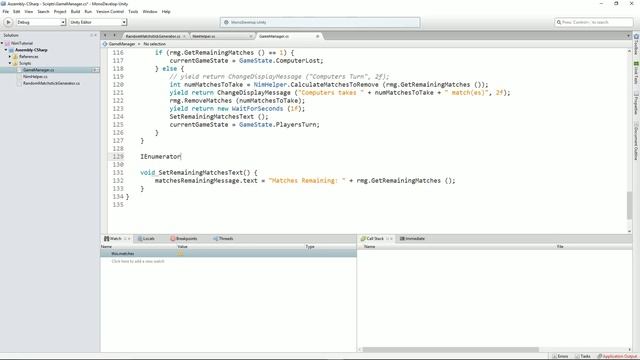Open the Project menu
Image resolution: width=640 pixels, height=360 pixels.
[x=60, y=11]
